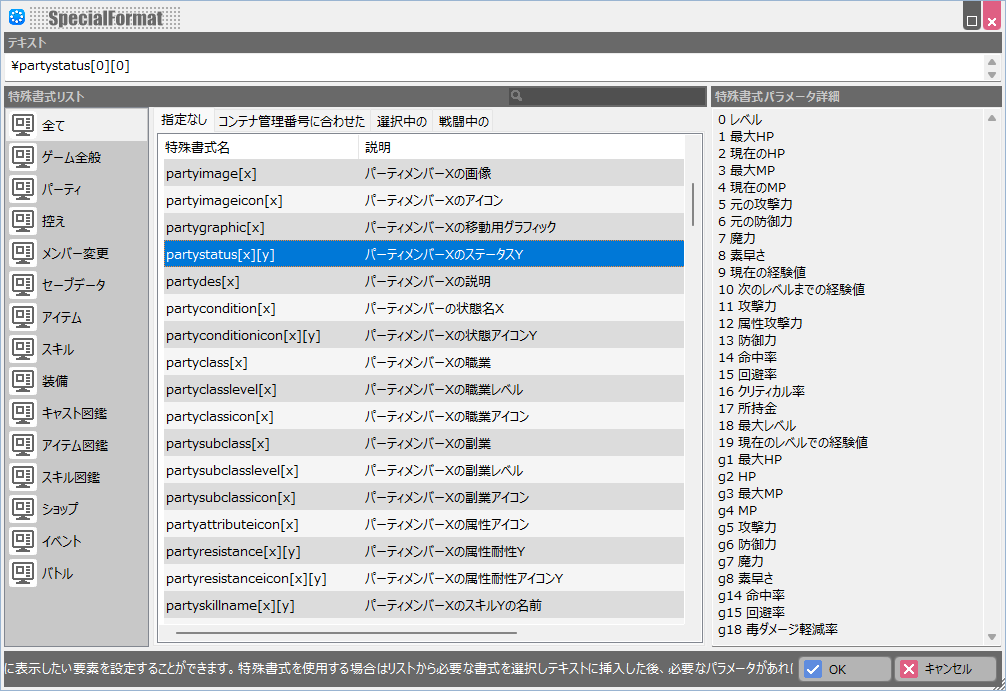
Task: Click the キャンセル button
Action: [x=946, y=669]
